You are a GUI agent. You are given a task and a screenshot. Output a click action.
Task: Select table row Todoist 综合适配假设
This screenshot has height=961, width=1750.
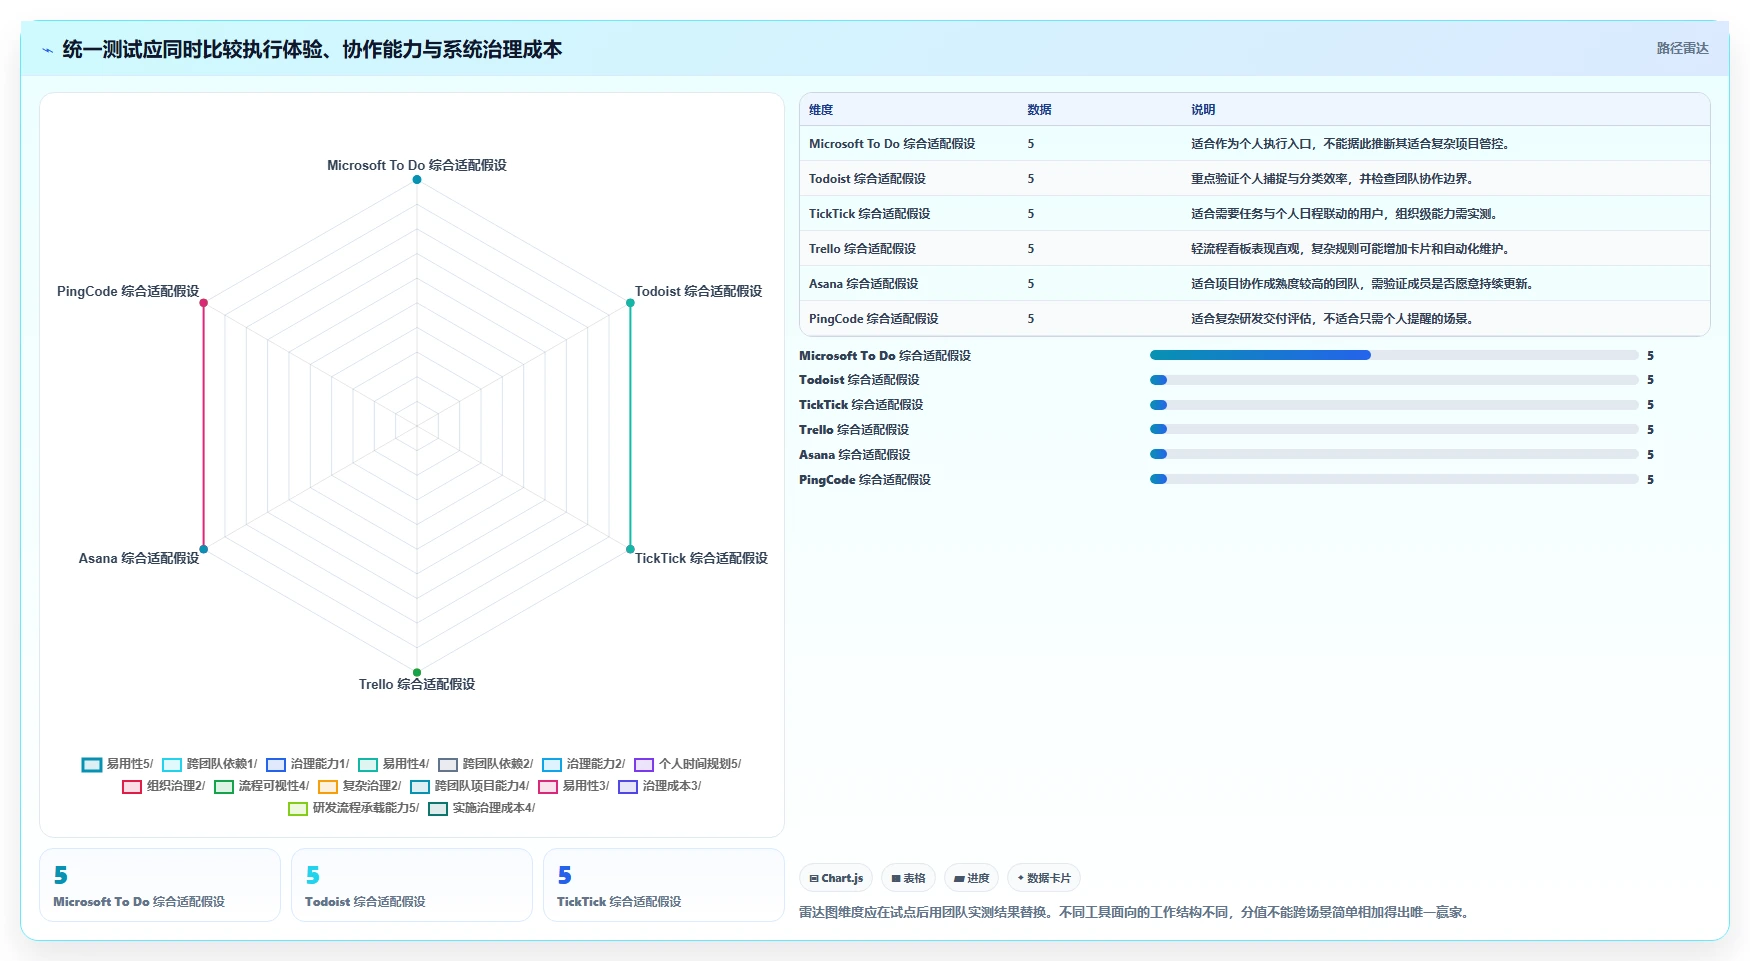click(1255, 179)
